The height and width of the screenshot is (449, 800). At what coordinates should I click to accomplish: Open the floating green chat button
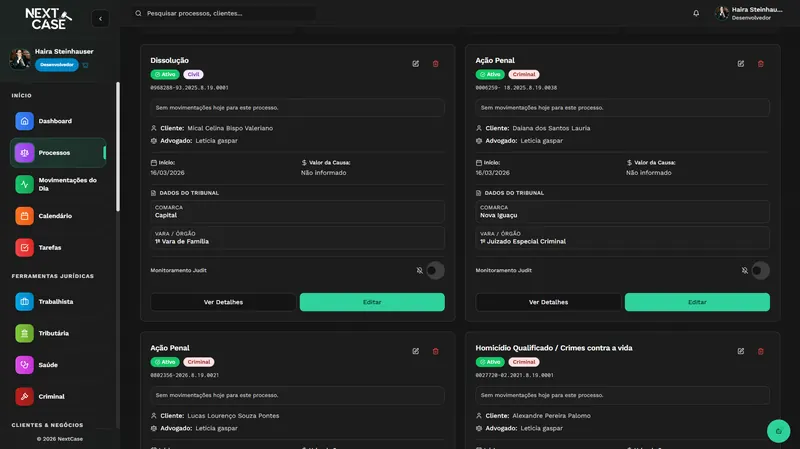778,431
